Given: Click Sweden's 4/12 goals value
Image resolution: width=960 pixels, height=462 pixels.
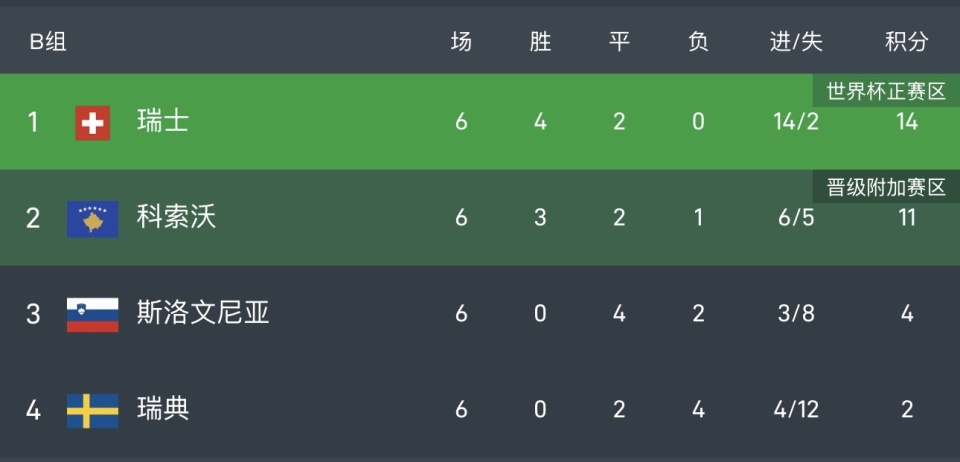Looking at the screenshot, I should click(x=796, y=409).
